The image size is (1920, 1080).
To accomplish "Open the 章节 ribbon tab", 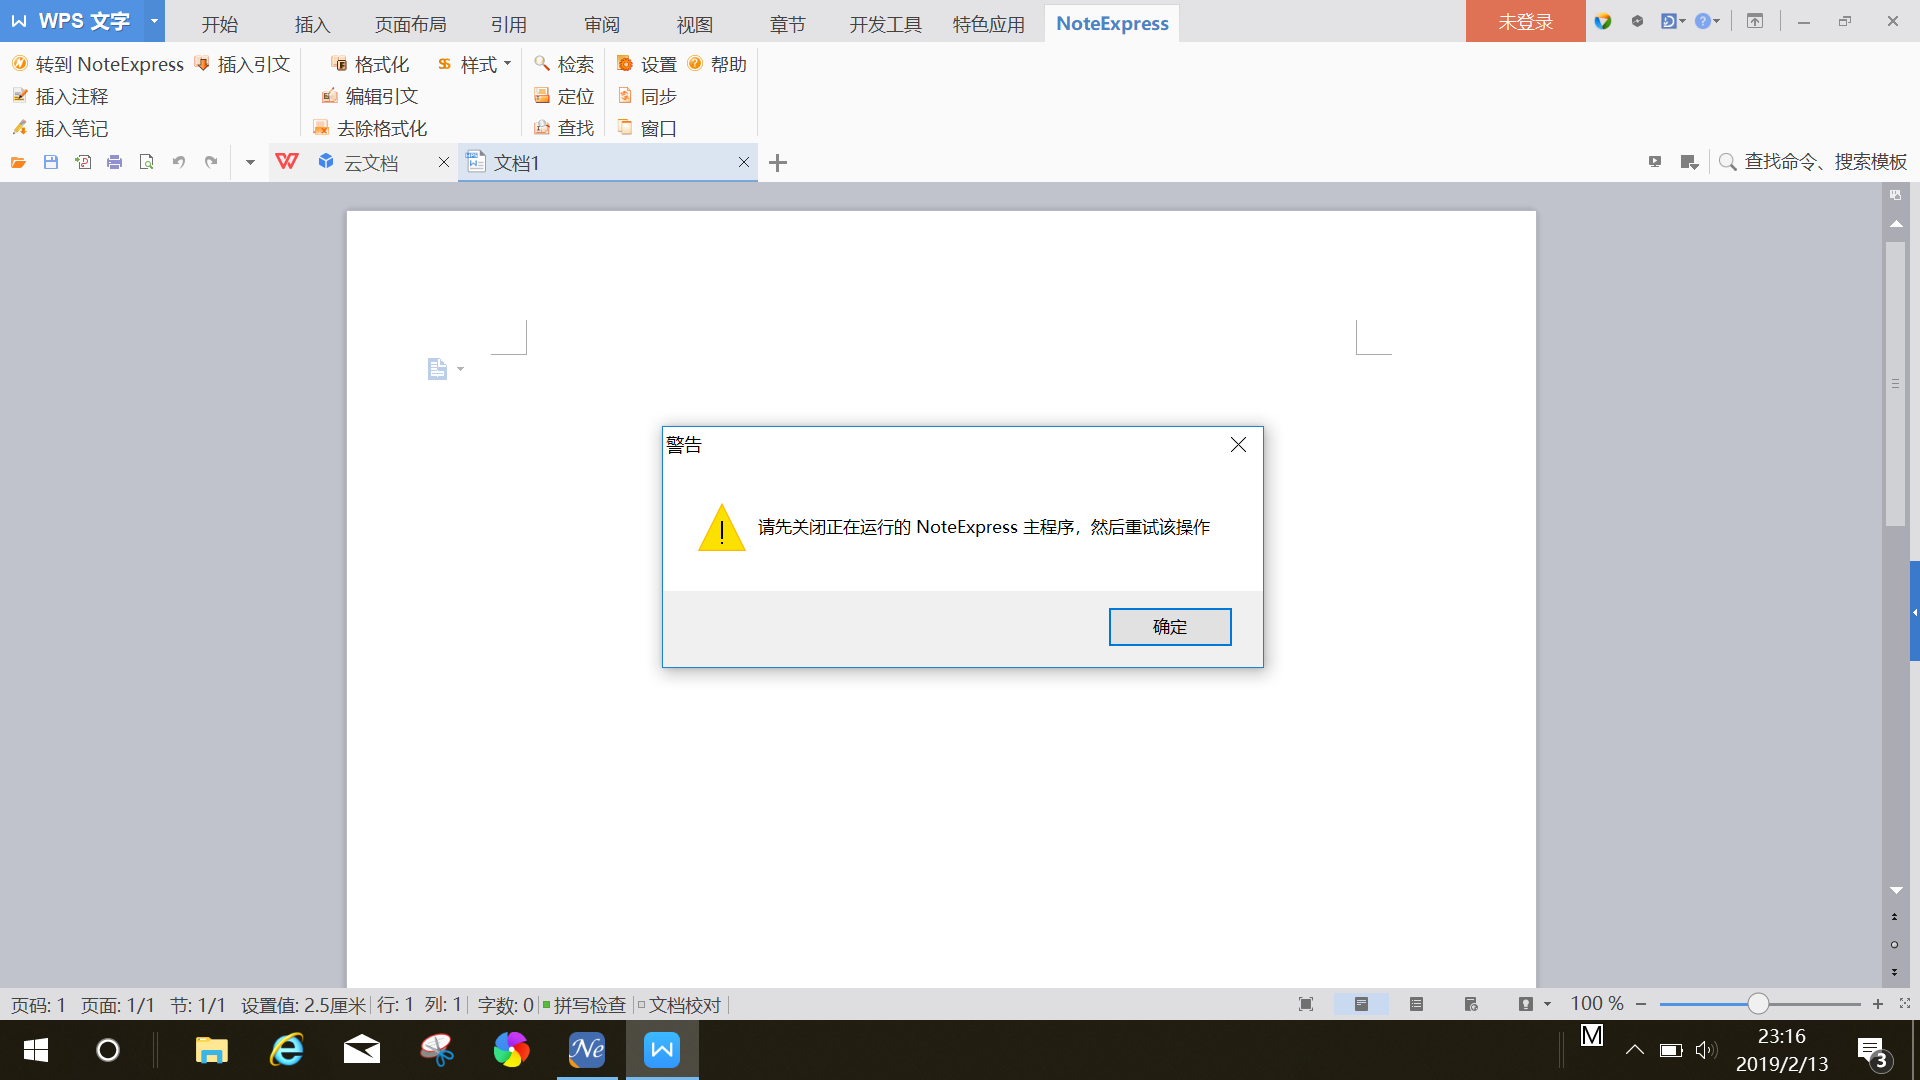I will [788, 24].
